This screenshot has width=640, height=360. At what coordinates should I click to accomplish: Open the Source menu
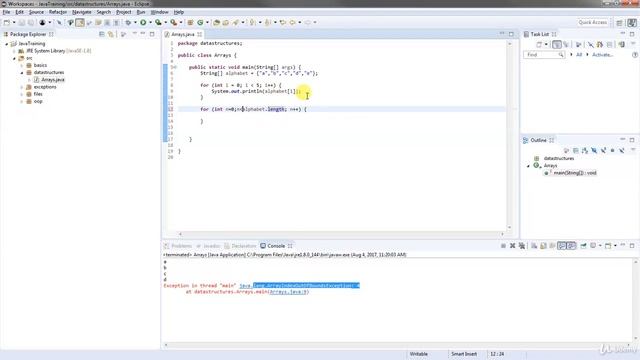(36, 12)
